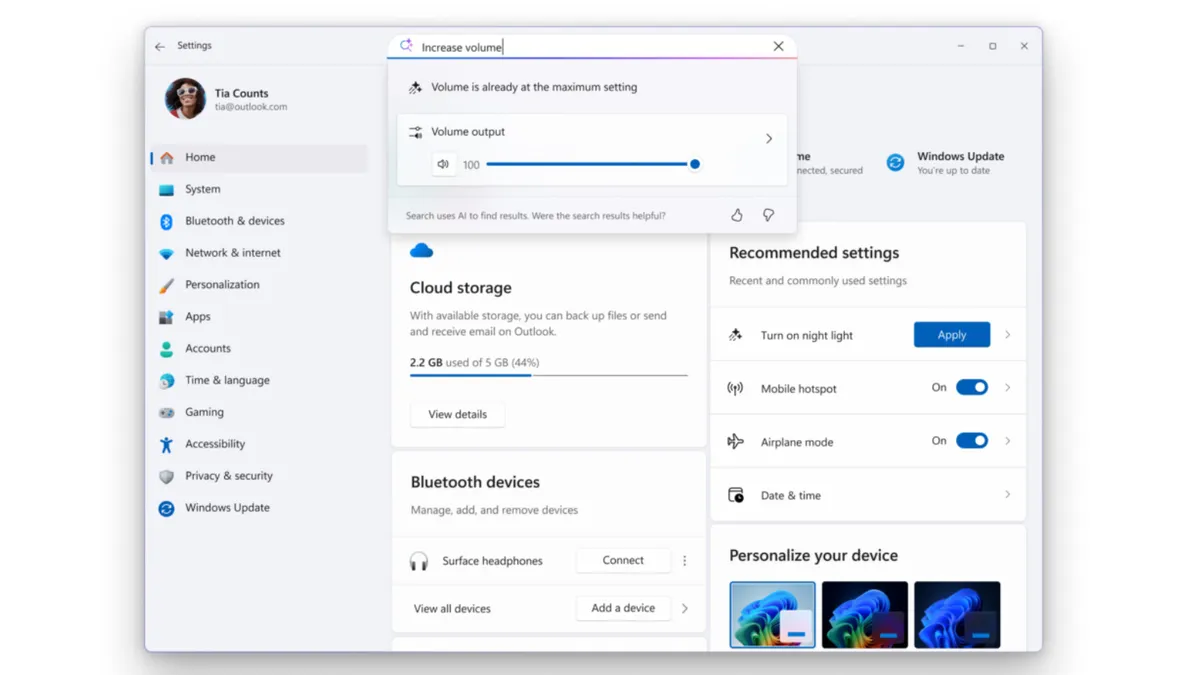Click the headphones icon for Surface headphones
This screenshot has height=675, width=1200.
click(418, 560)
